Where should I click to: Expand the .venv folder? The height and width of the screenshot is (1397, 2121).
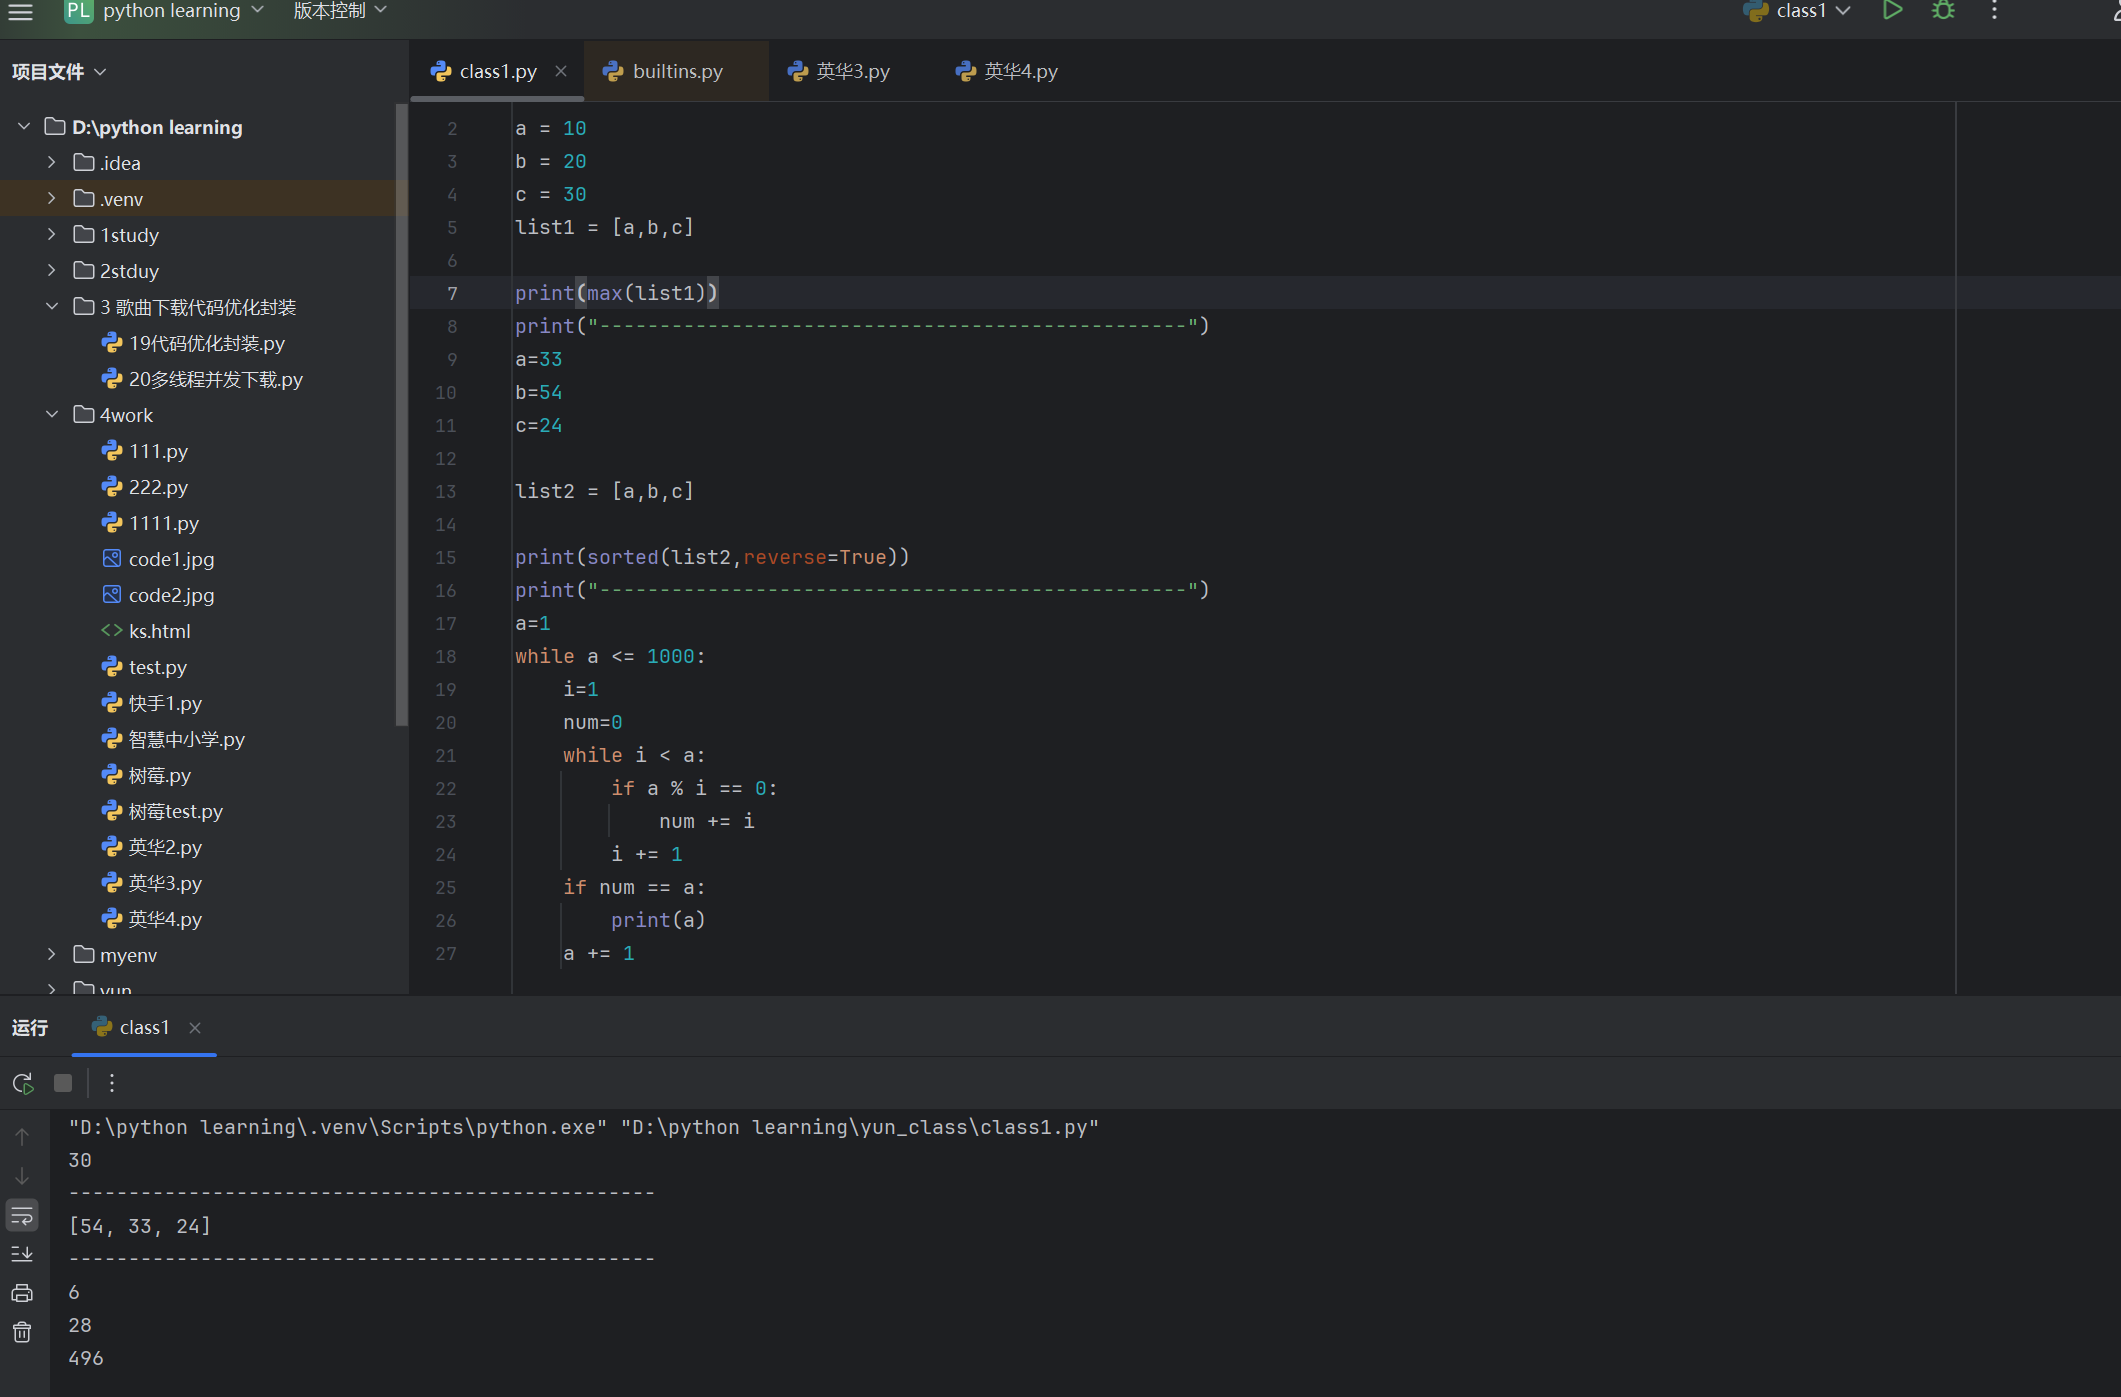pyautogui.click(x=52, y=199)
